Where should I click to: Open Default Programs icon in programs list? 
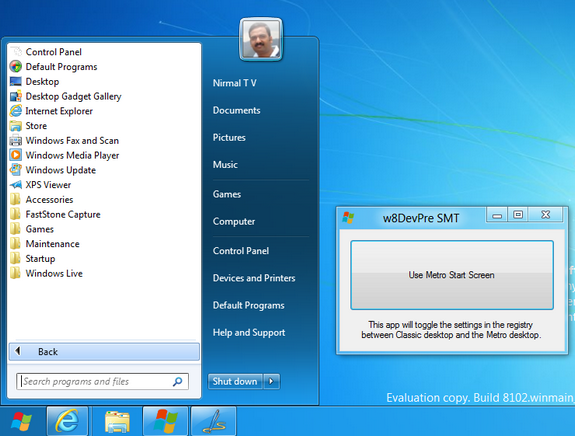(16, 66)
